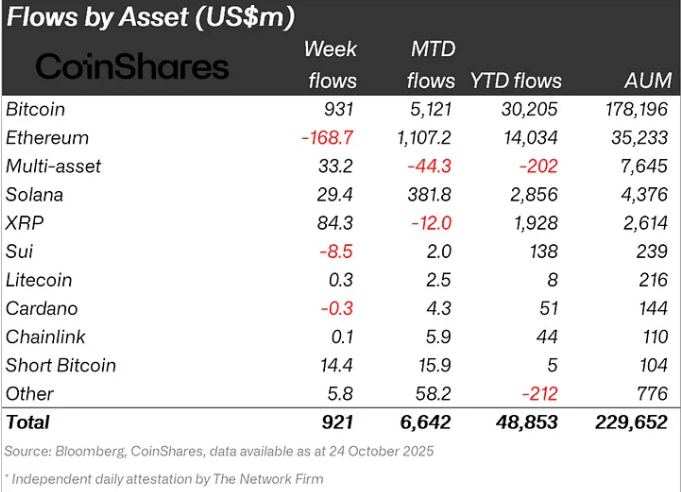
Task: Select the "Week flows" column header
Action: [331, 64]
